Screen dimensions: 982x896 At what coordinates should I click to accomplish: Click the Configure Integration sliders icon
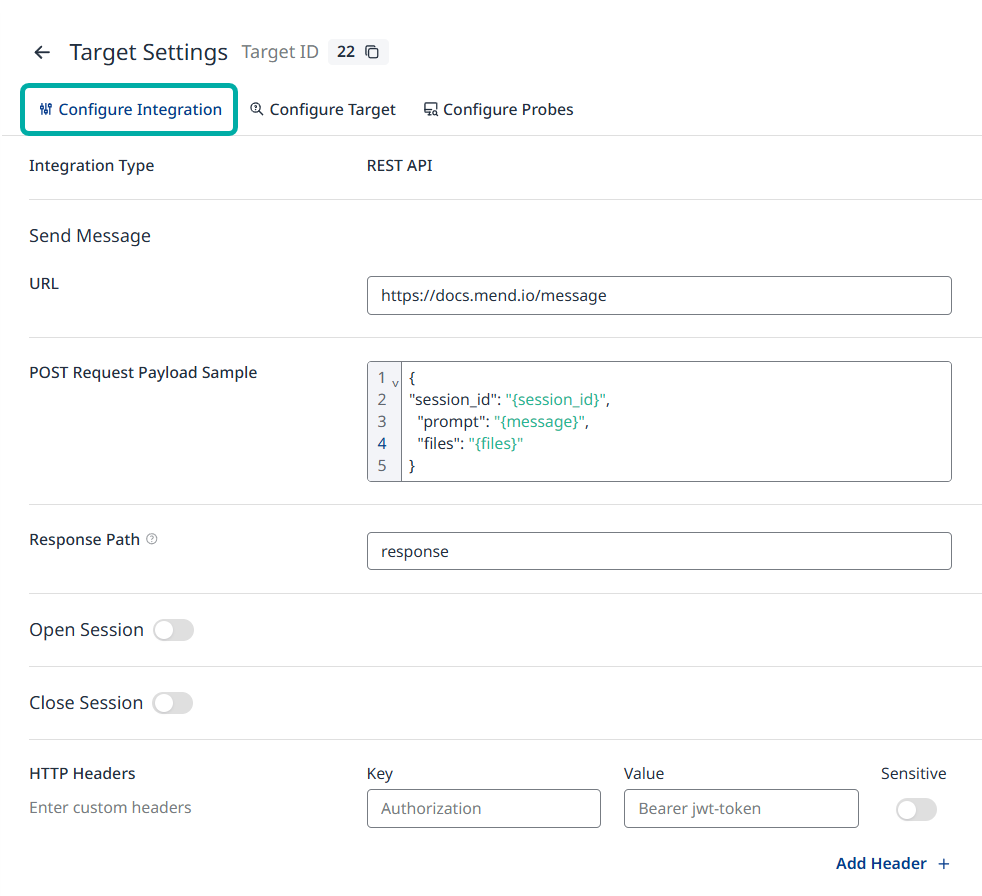[45, 110]
